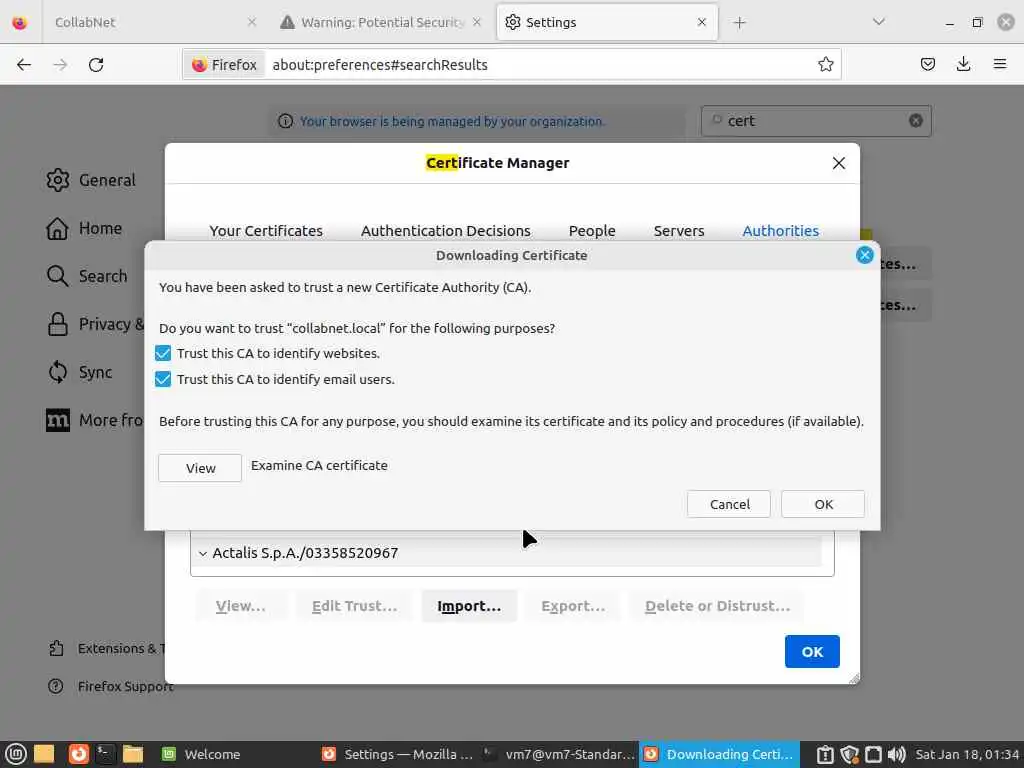The width and height of the screenshot is (1024, 768).
Task: Open the file manager launcher in taskbar
Action: tap(133, 754)
